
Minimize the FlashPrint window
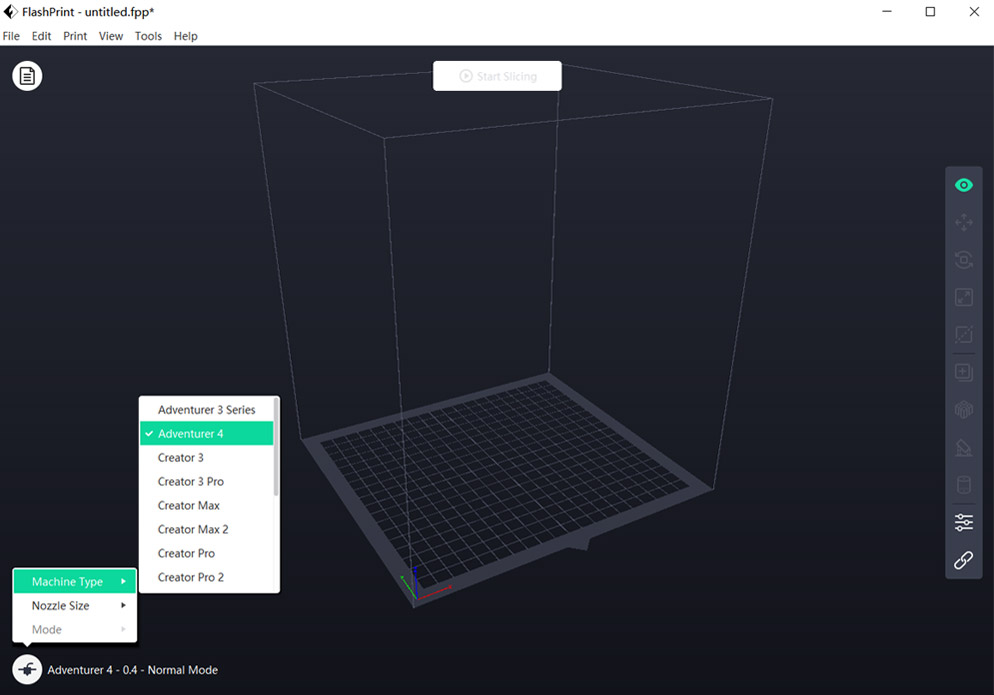pyautogui.click(x=887, y=11)
